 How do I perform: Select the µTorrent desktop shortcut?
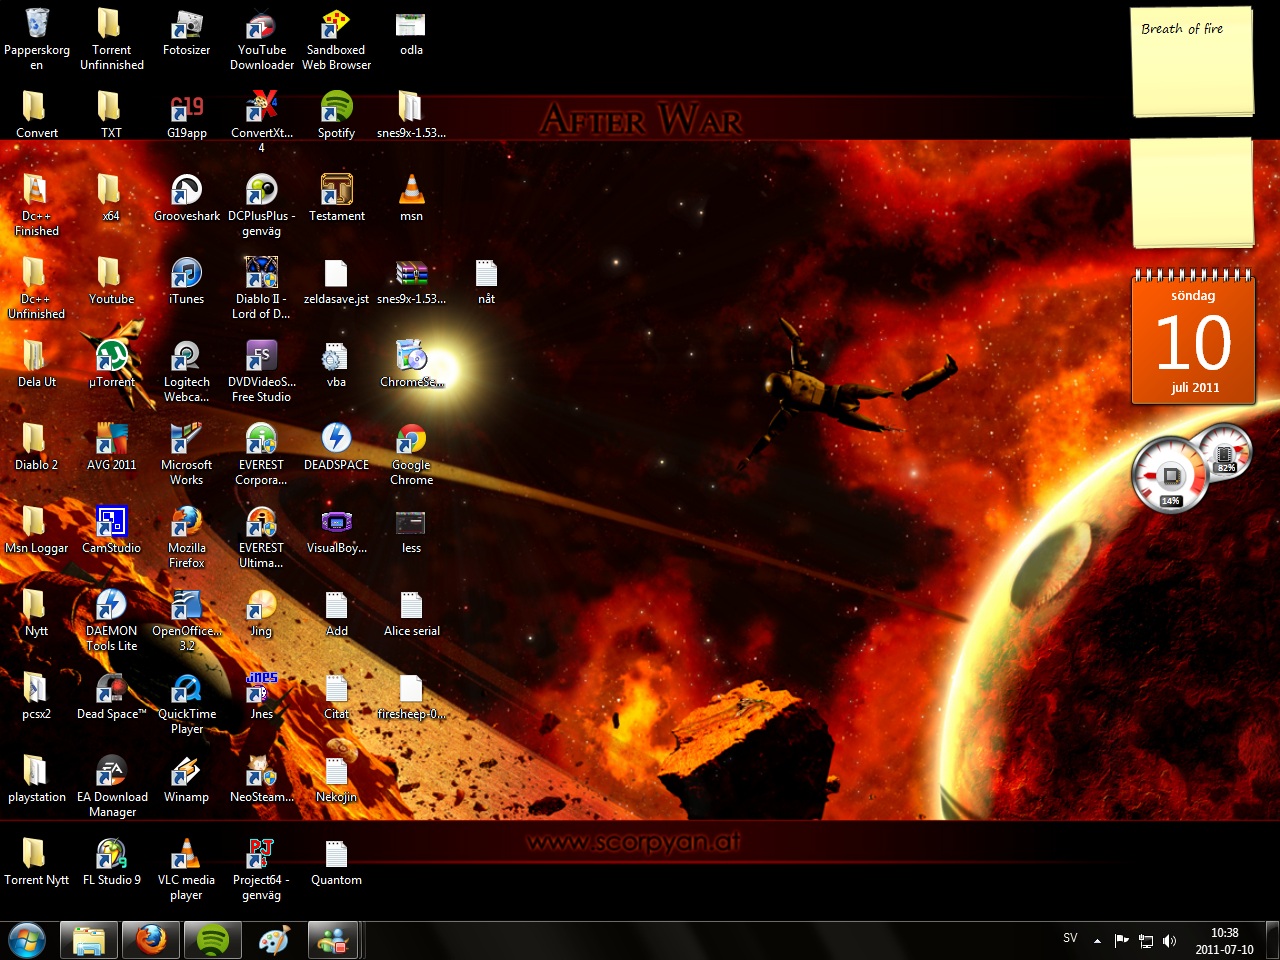[112, 357]
